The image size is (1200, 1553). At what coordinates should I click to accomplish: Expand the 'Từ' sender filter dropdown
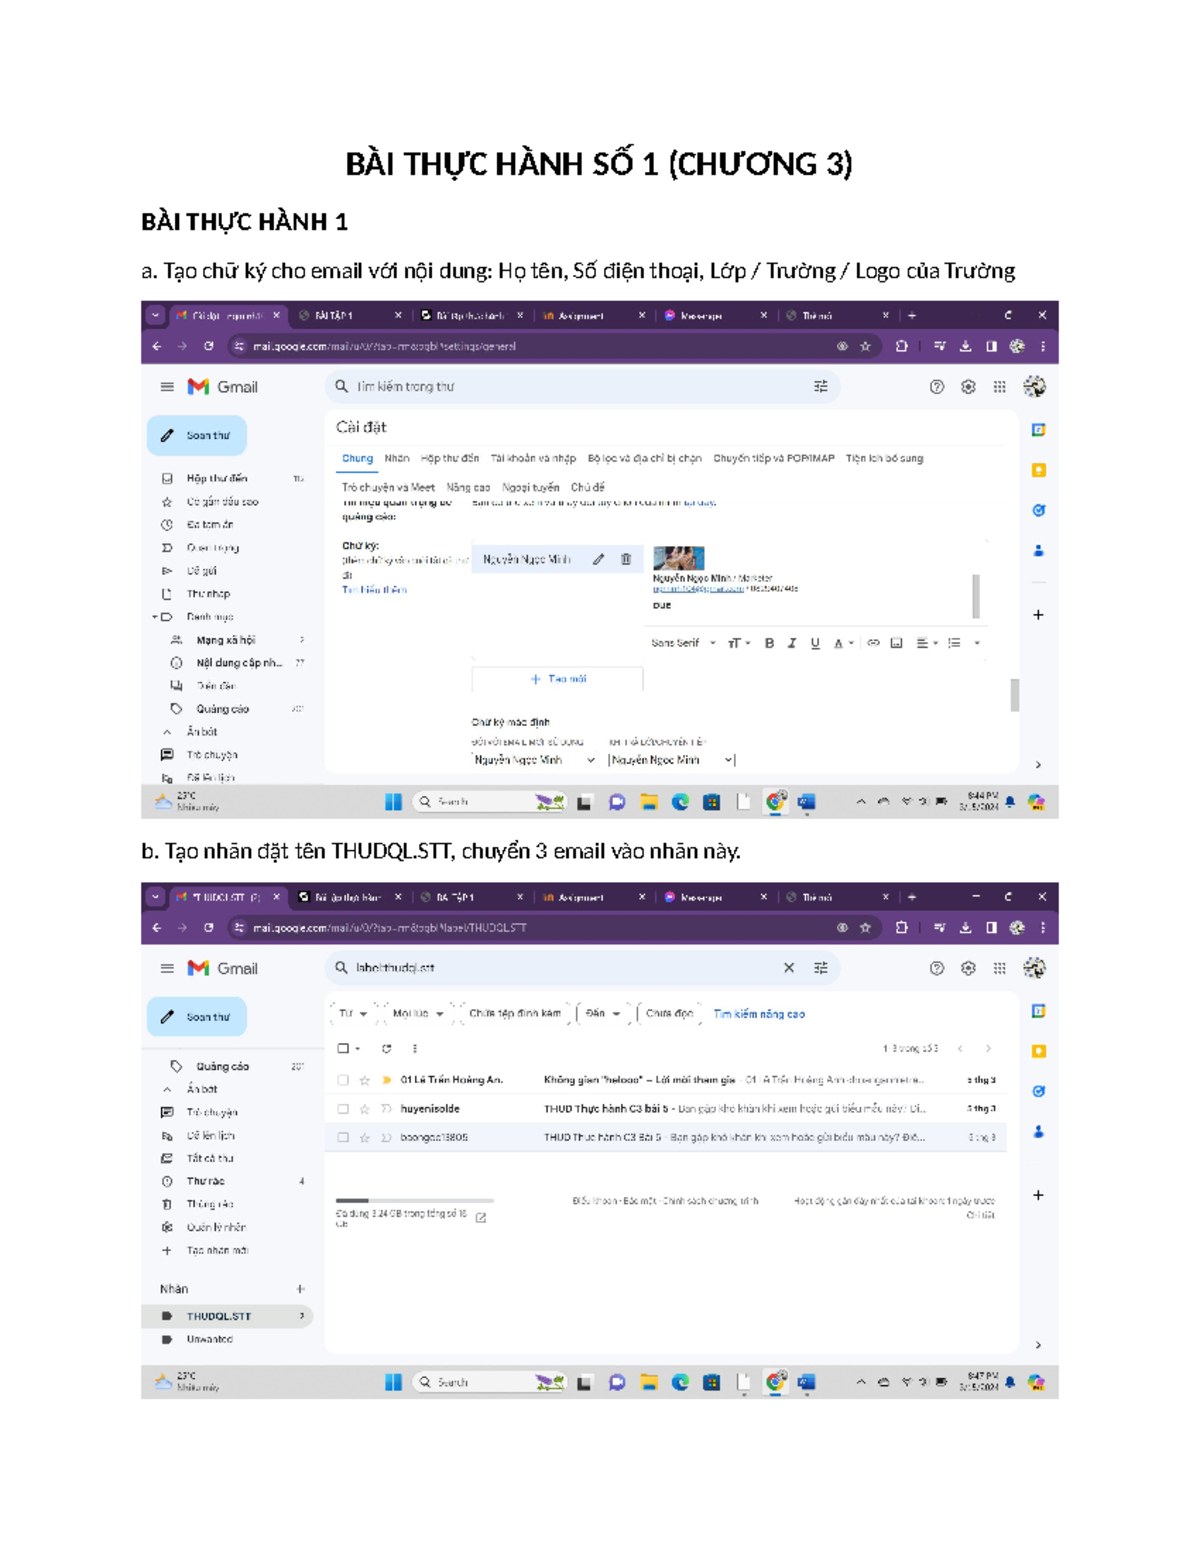(352, 1014)
